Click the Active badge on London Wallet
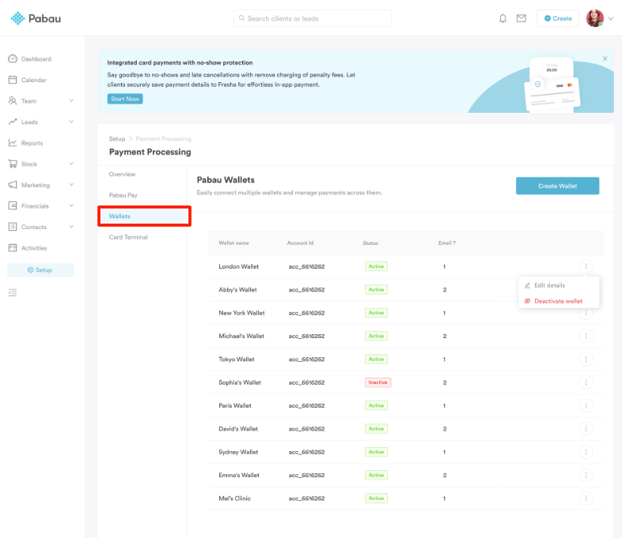622x538 pixels. coord(376,266)
